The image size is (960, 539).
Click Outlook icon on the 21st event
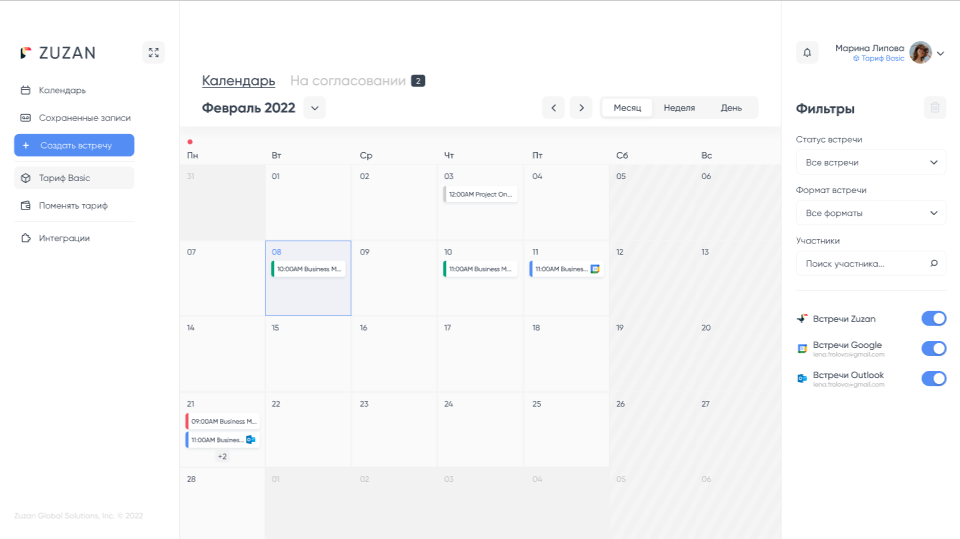(250, 440)
